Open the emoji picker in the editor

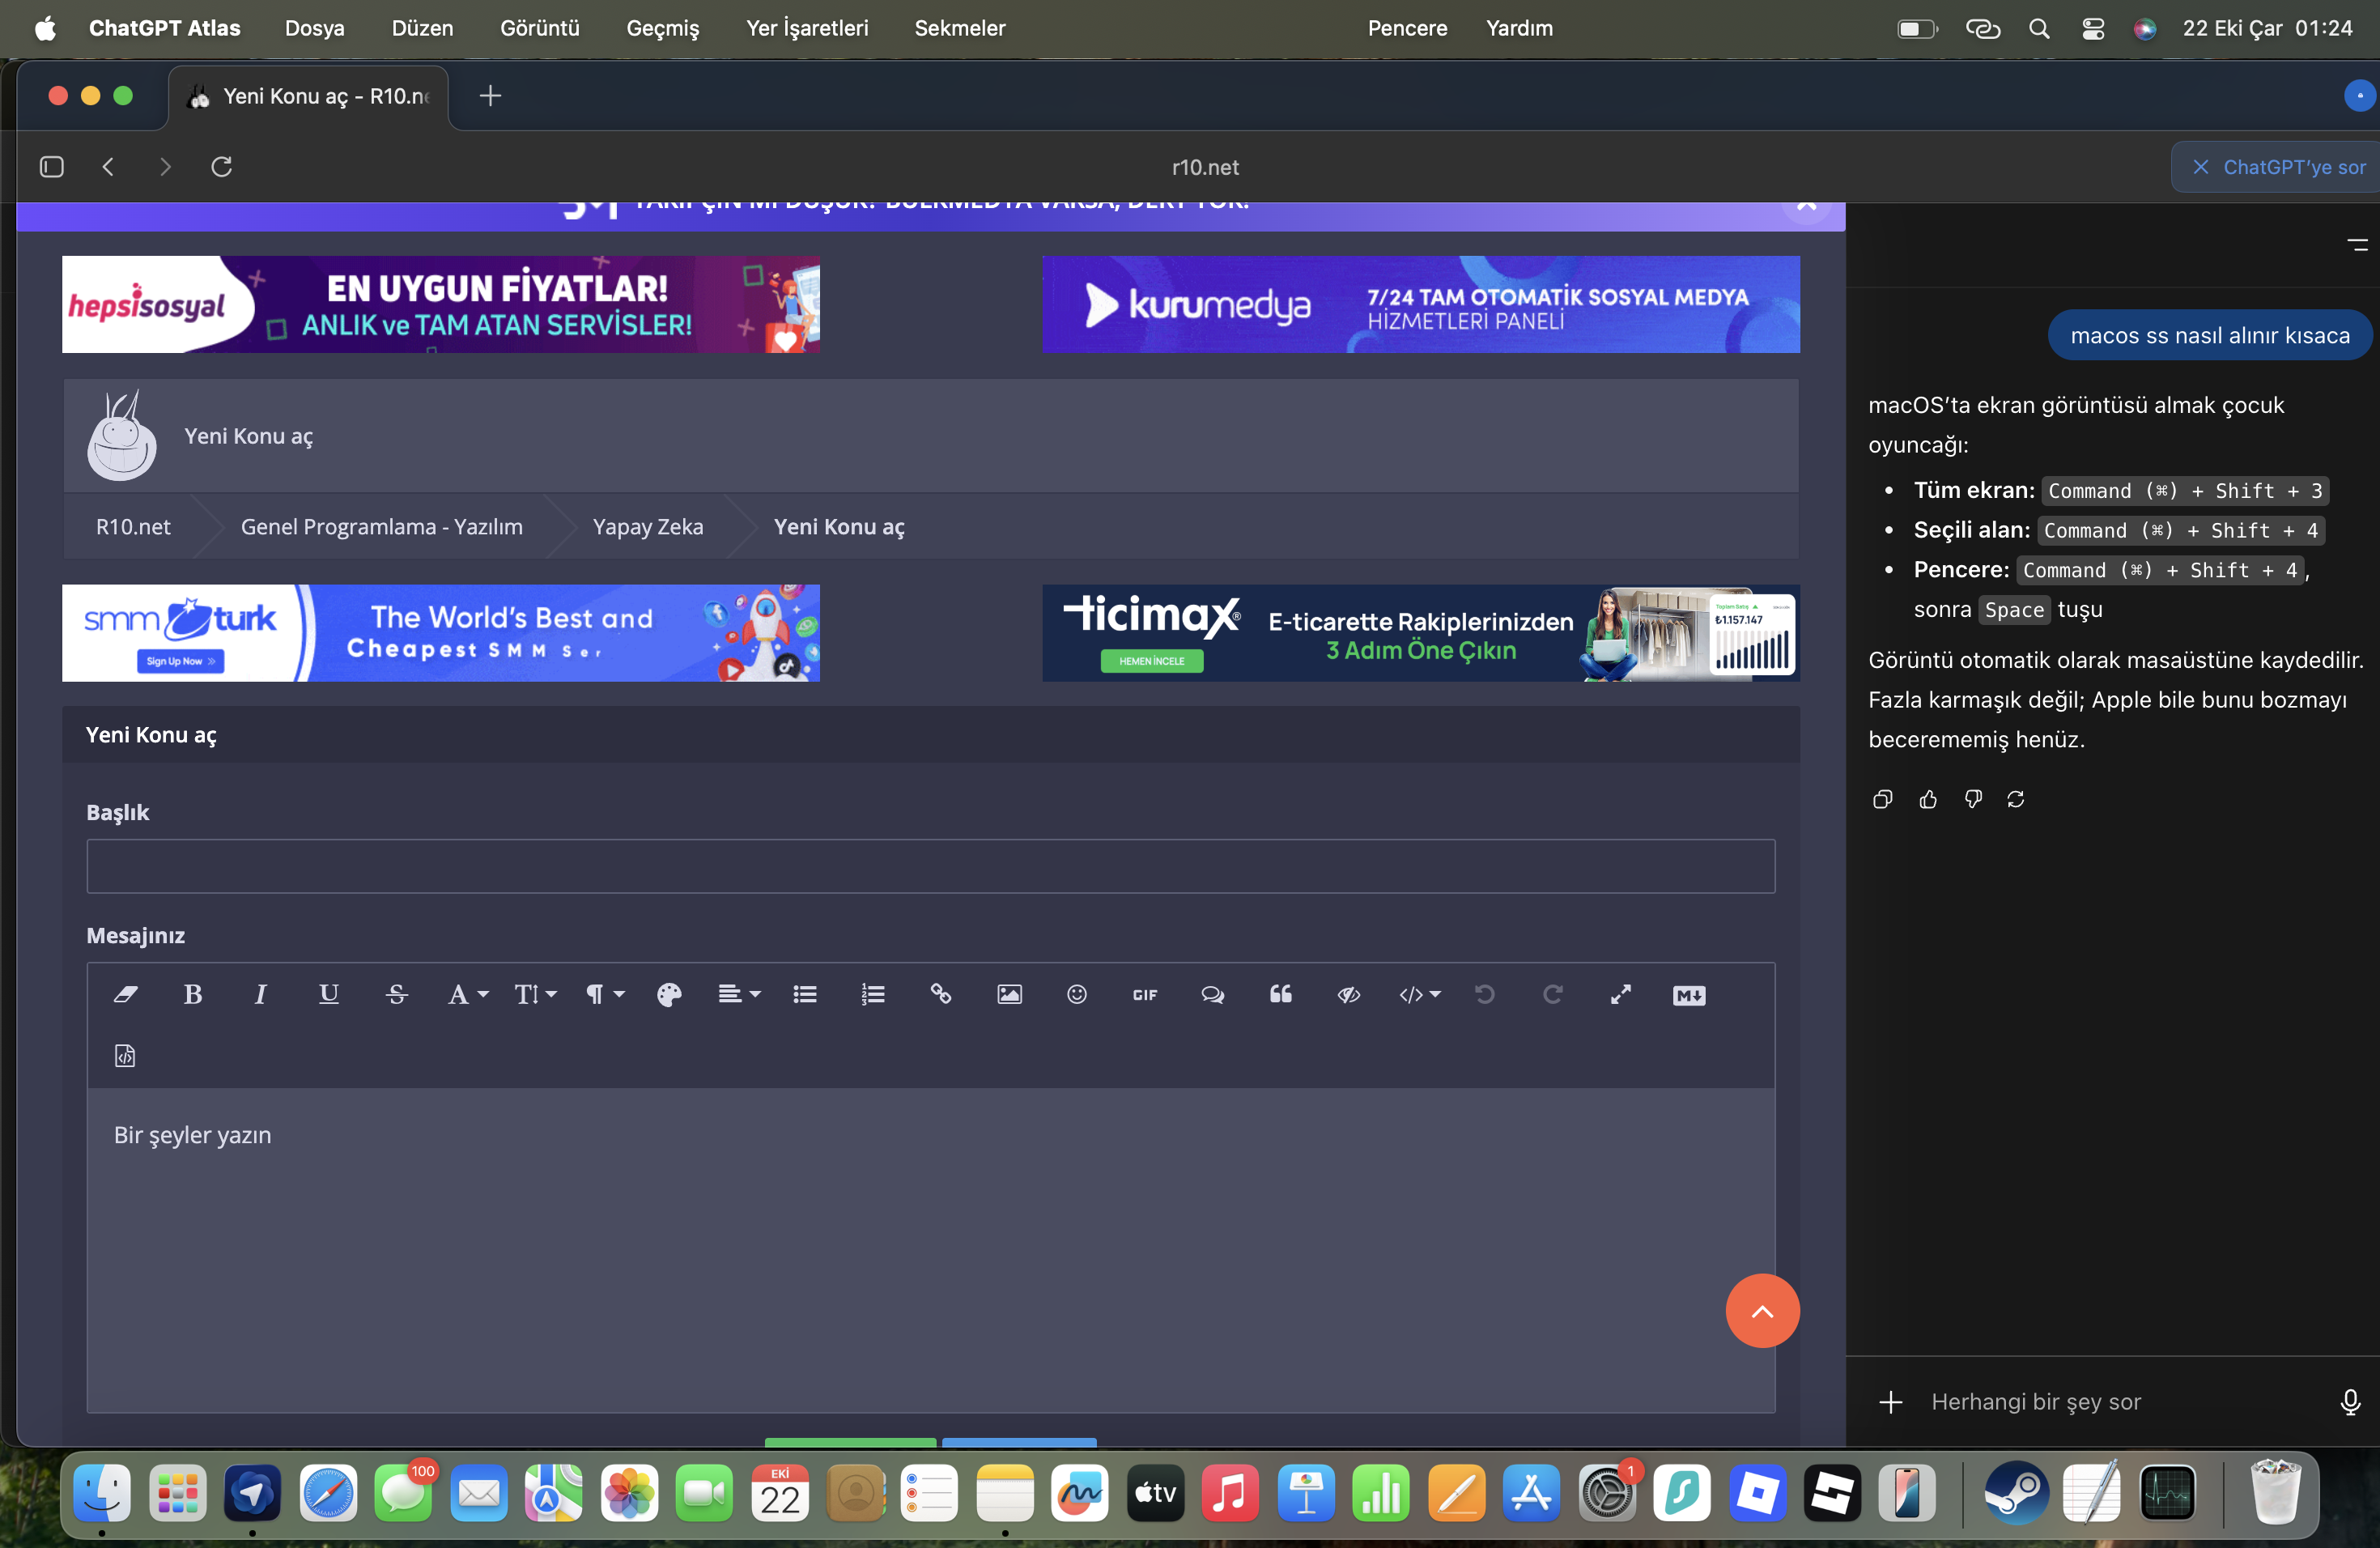(x=1077, y=994)
